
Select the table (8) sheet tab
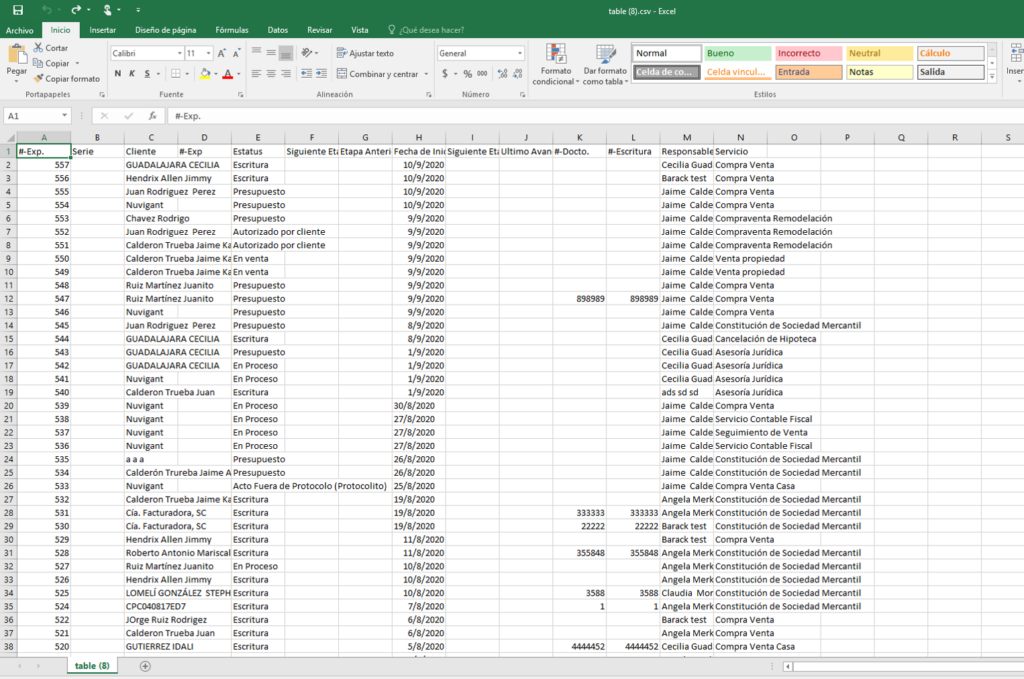point(92,666)
